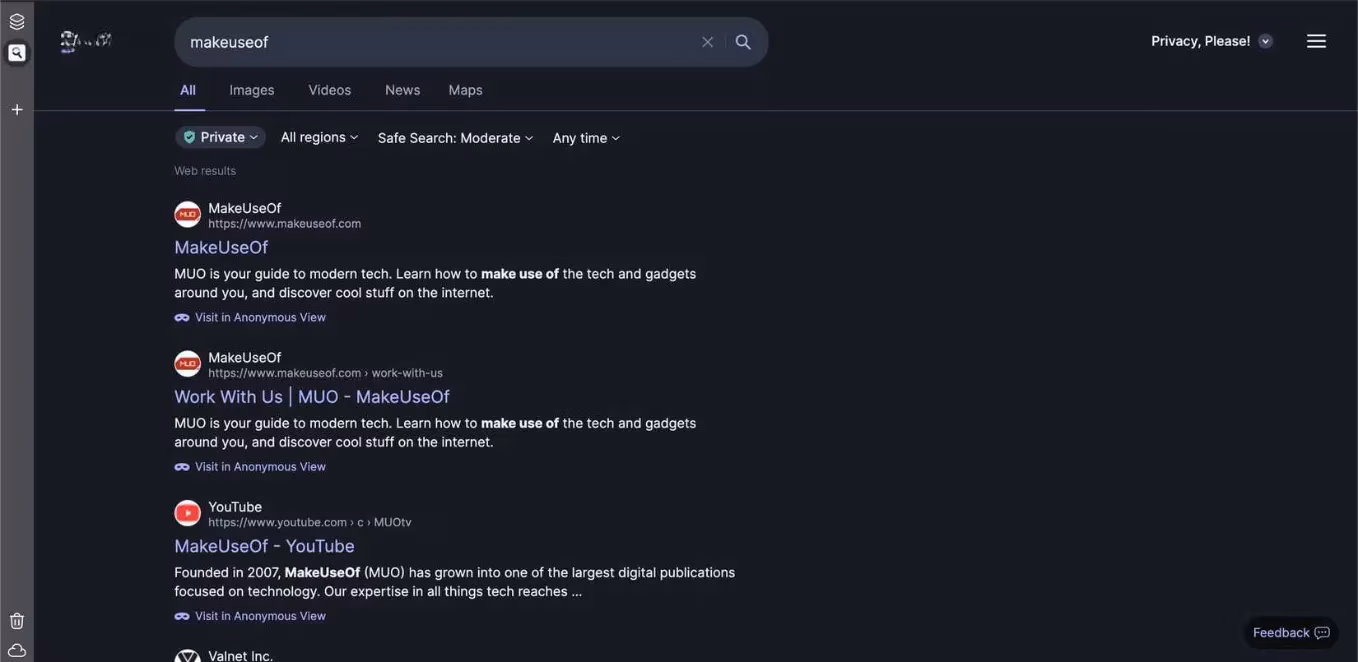
Task: Expand the Any time filter
Action: click(x=586, y=138)
